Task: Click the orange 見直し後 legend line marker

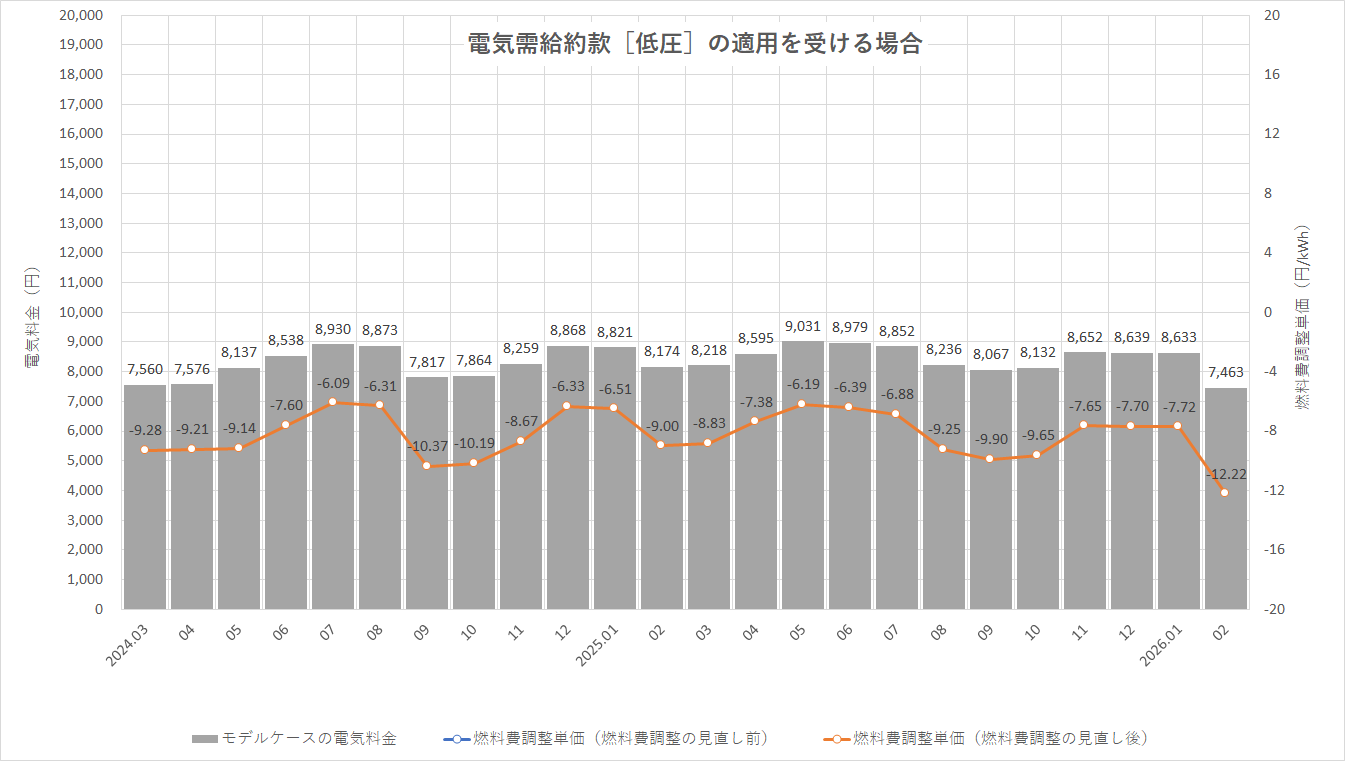Action: coord(836,739)
